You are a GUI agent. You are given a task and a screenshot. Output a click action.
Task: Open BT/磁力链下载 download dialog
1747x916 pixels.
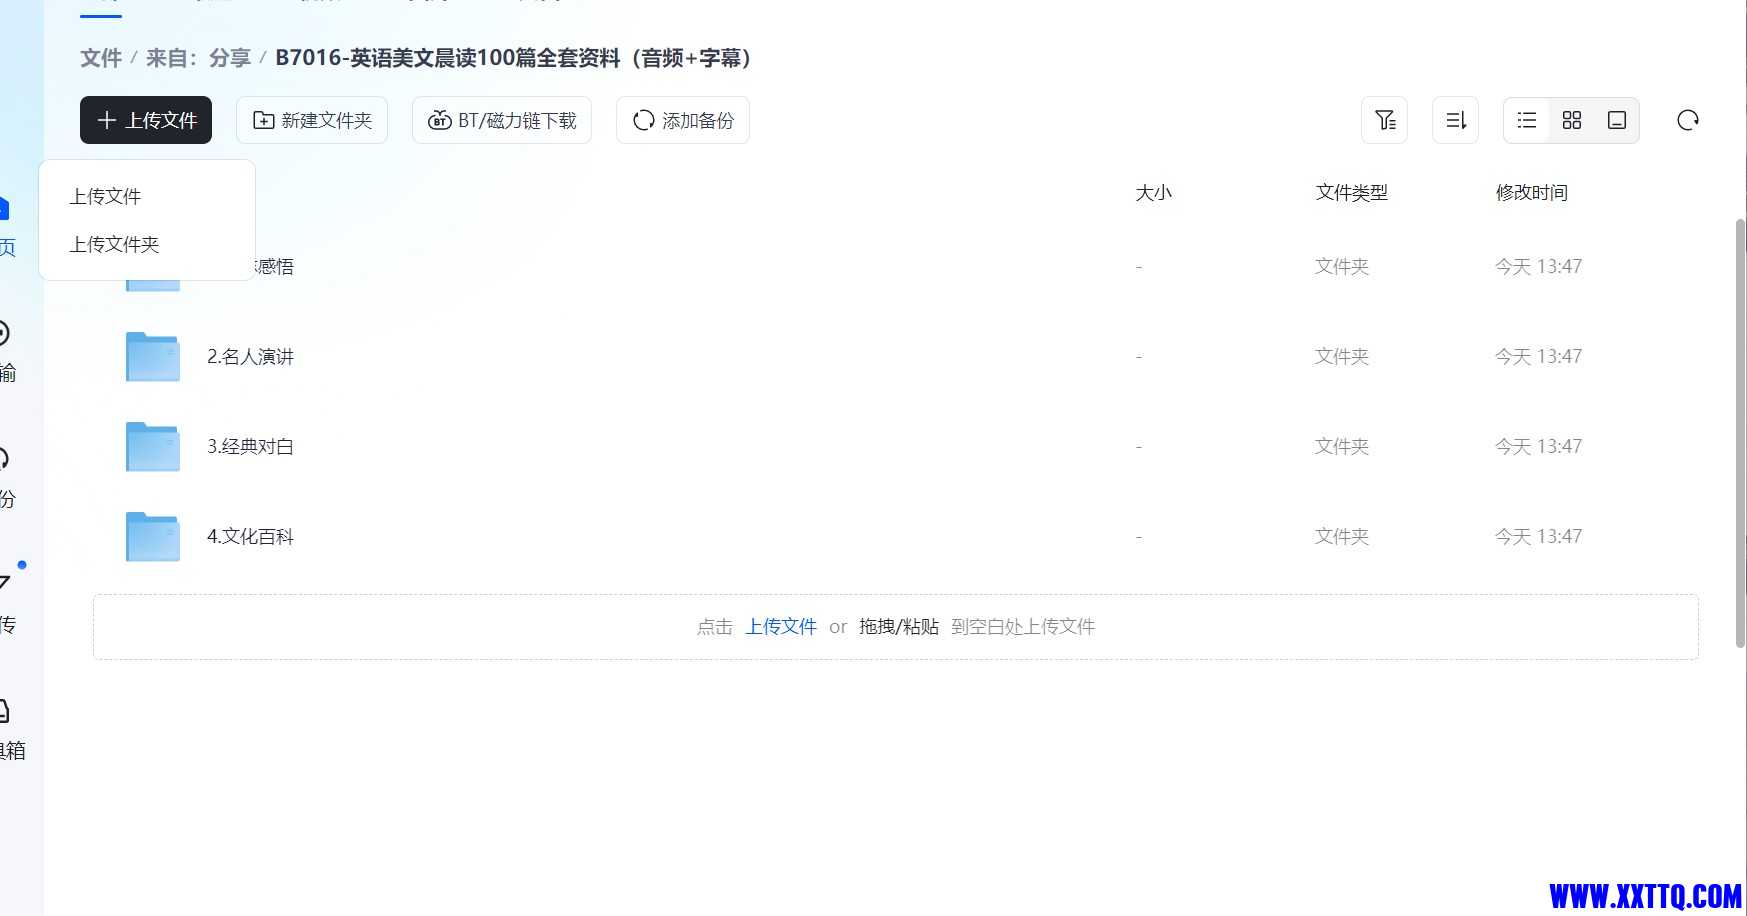tap(502, 120)
